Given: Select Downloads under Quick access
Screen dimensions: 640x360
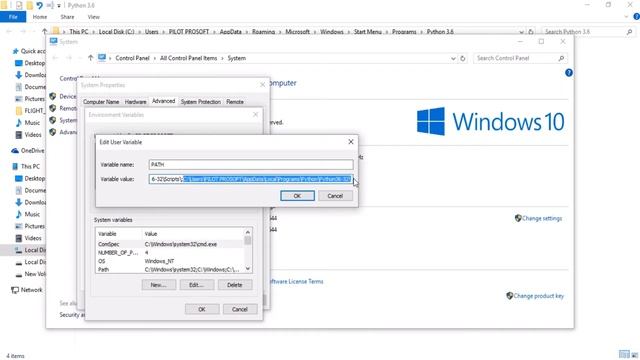Looking at the screenshot, I should [31, 75].
